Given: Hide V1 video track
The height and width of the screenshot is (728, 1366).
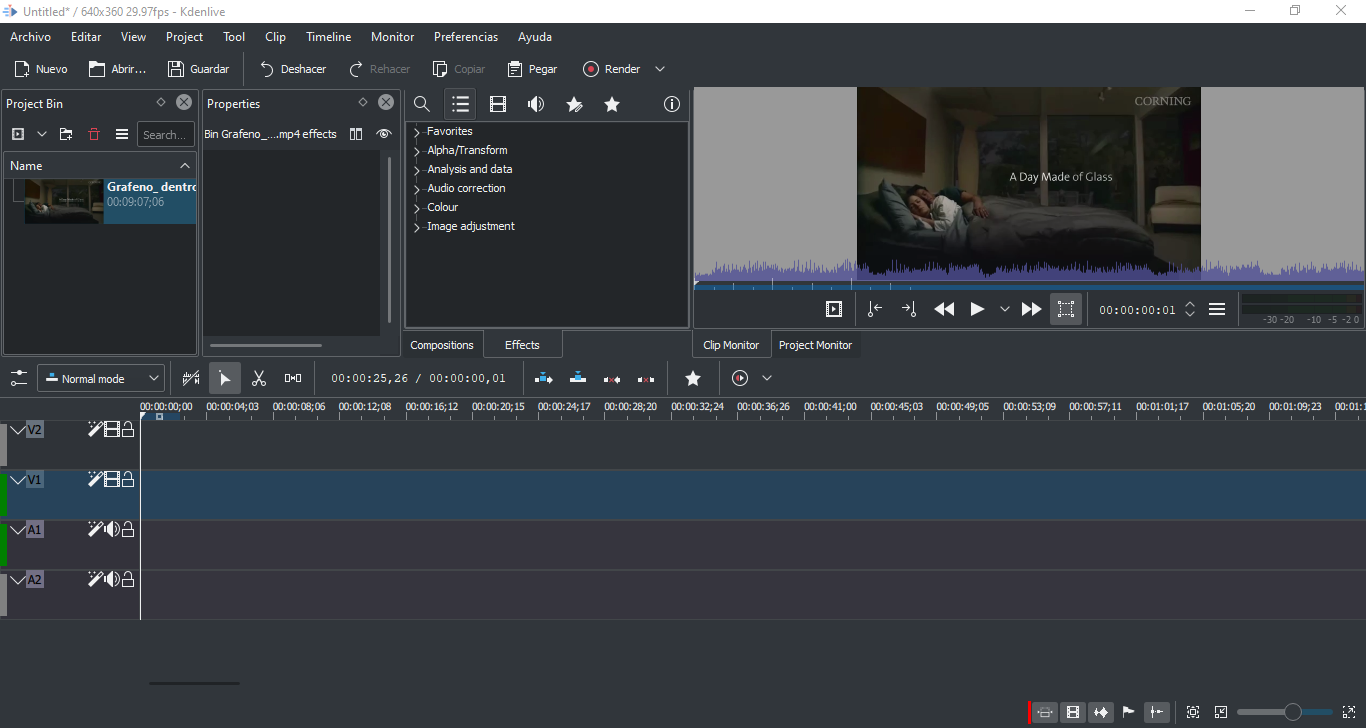Looking at the screenshot, I should [x=112, y=479].
